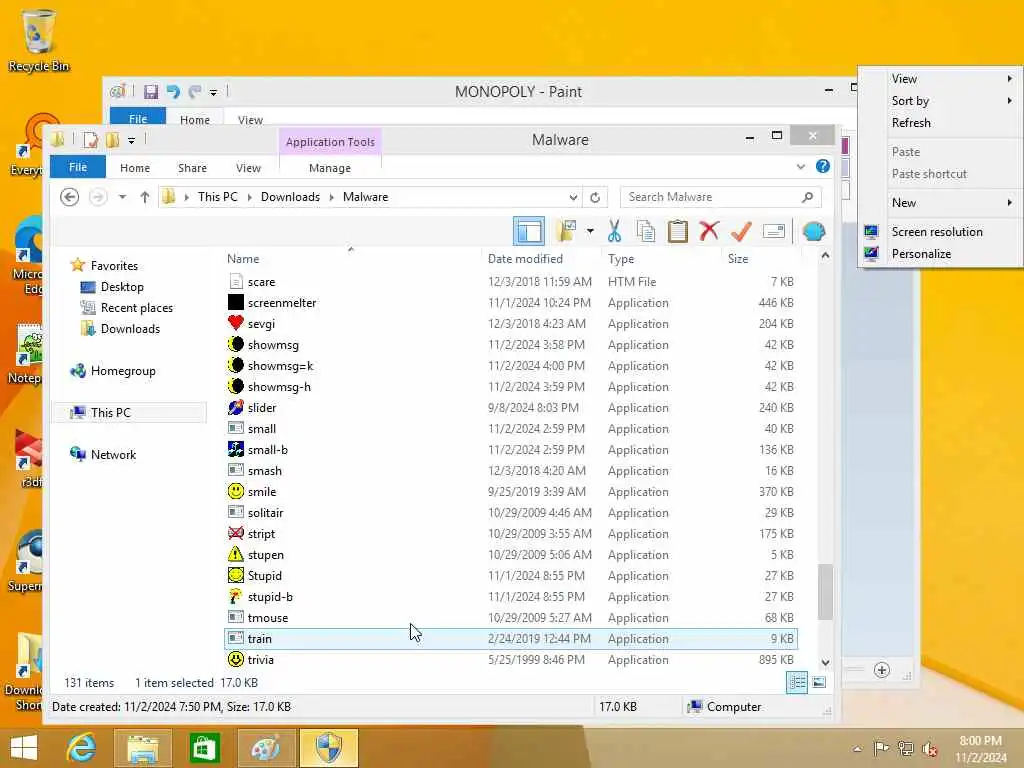This screenshot has width=1024, height=768.
Task: Click the zoom-in plus button in Paint
Action: [882, 670]
